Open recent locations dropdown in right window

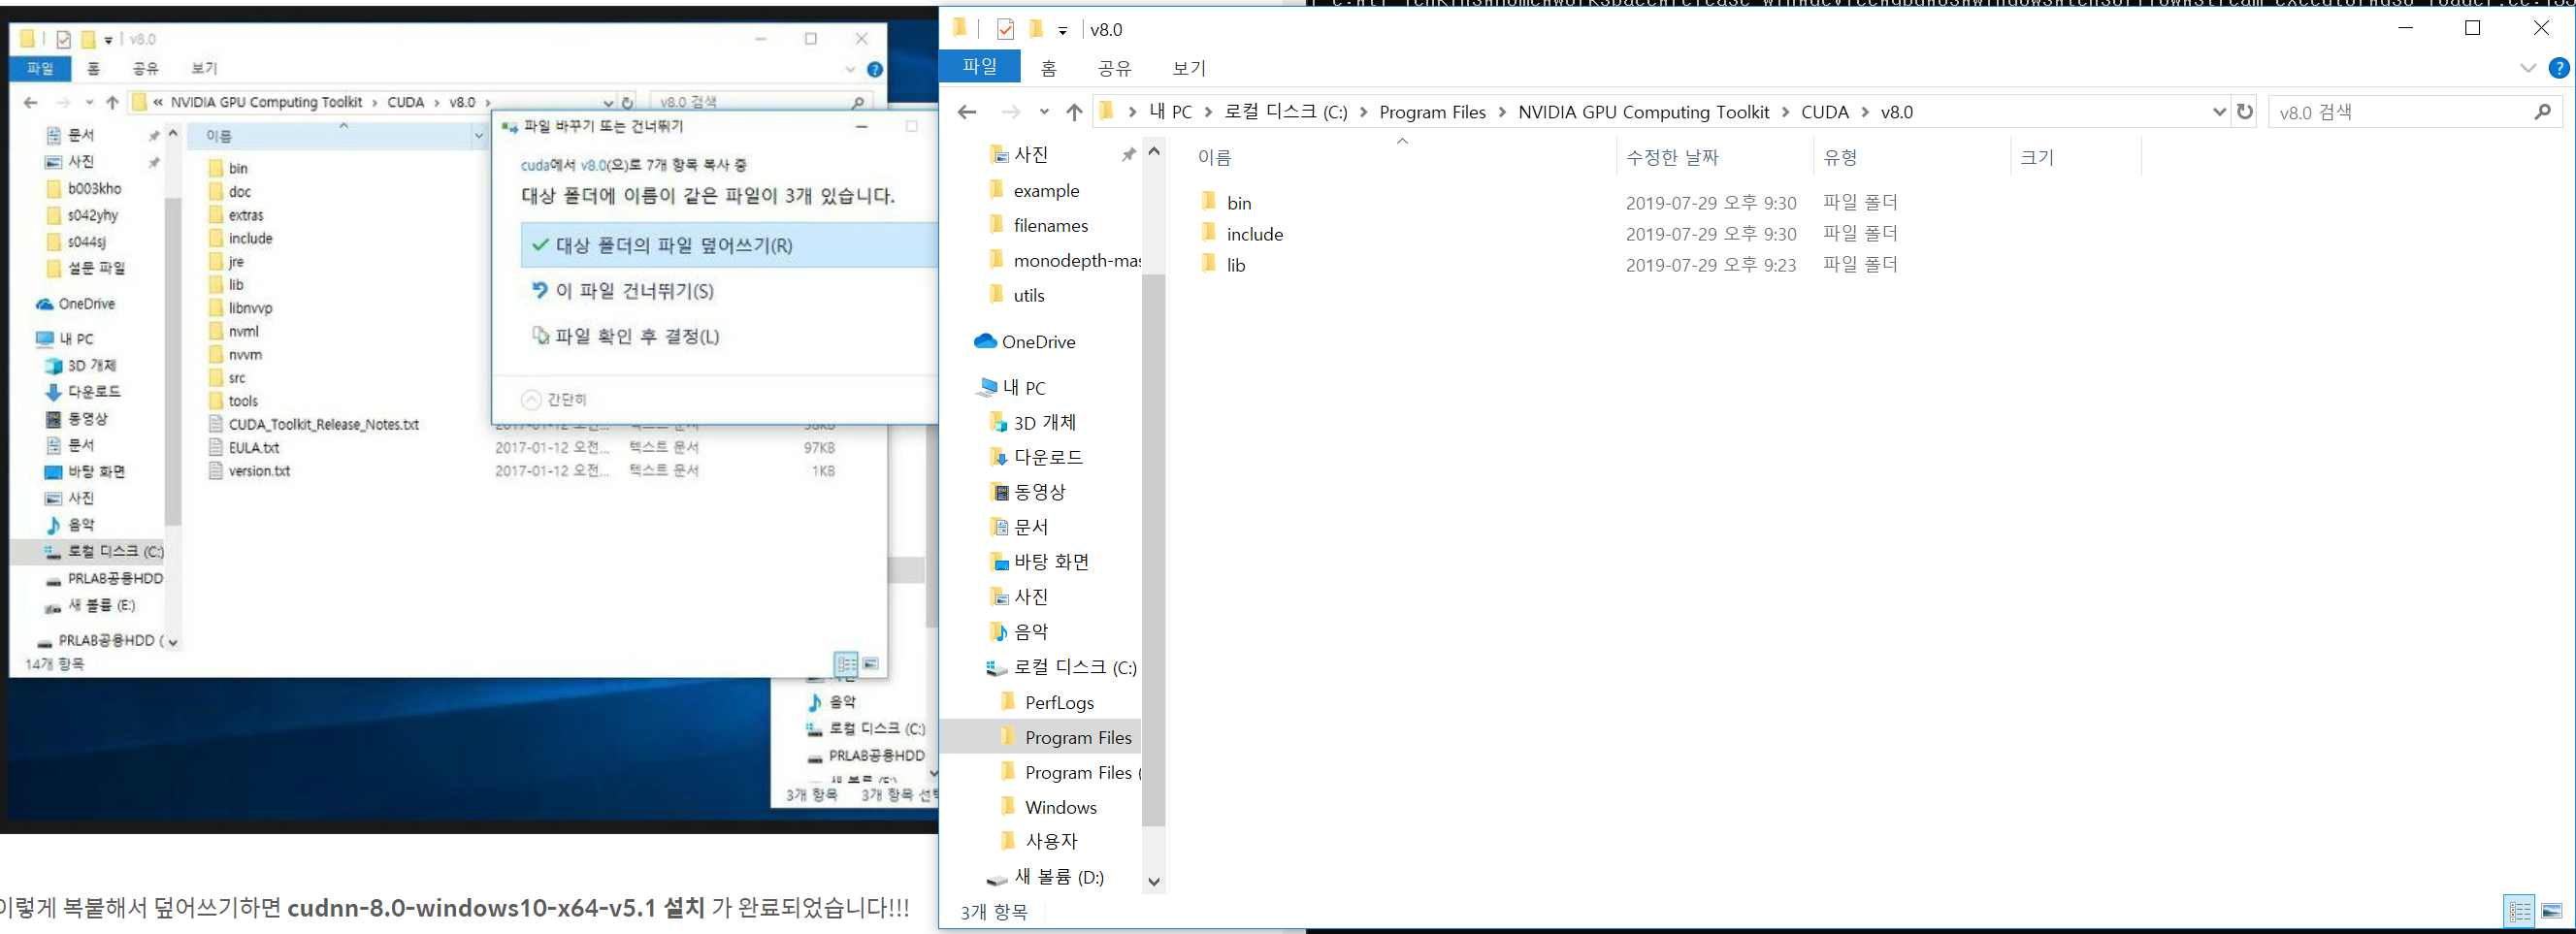pos(1044,112)
